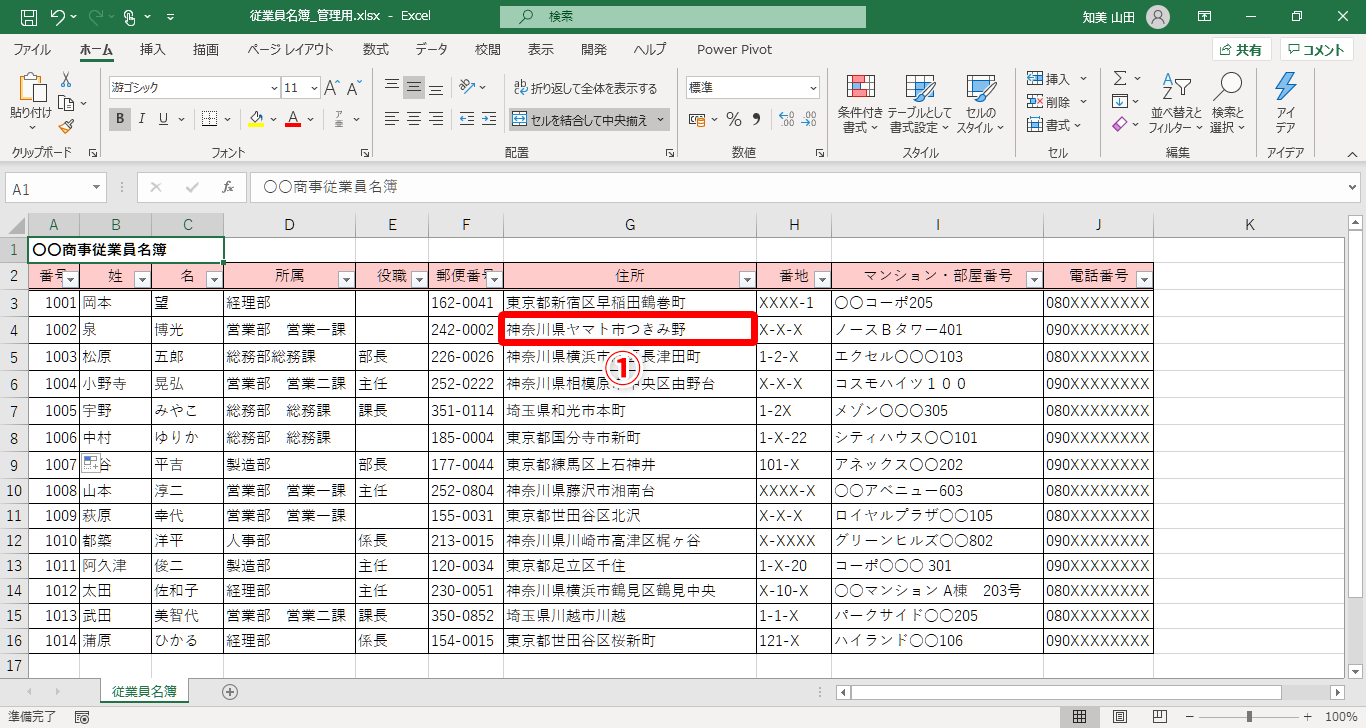Decrease the font size
The image size is (1366, 728).
pyautogui.click(x=354, y=88)
